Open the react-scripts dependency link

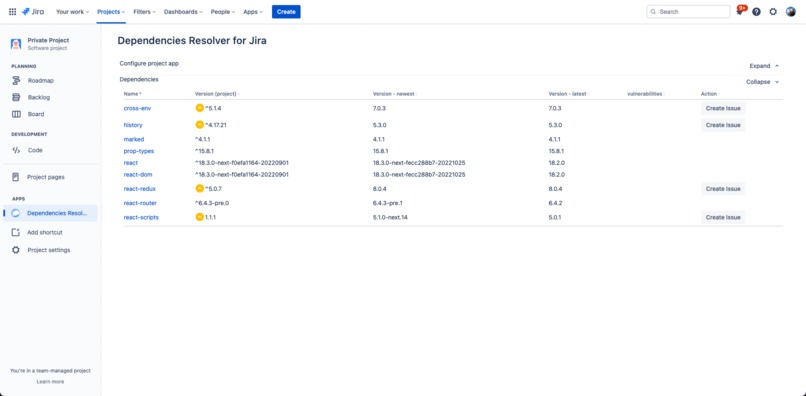(141, 217)
